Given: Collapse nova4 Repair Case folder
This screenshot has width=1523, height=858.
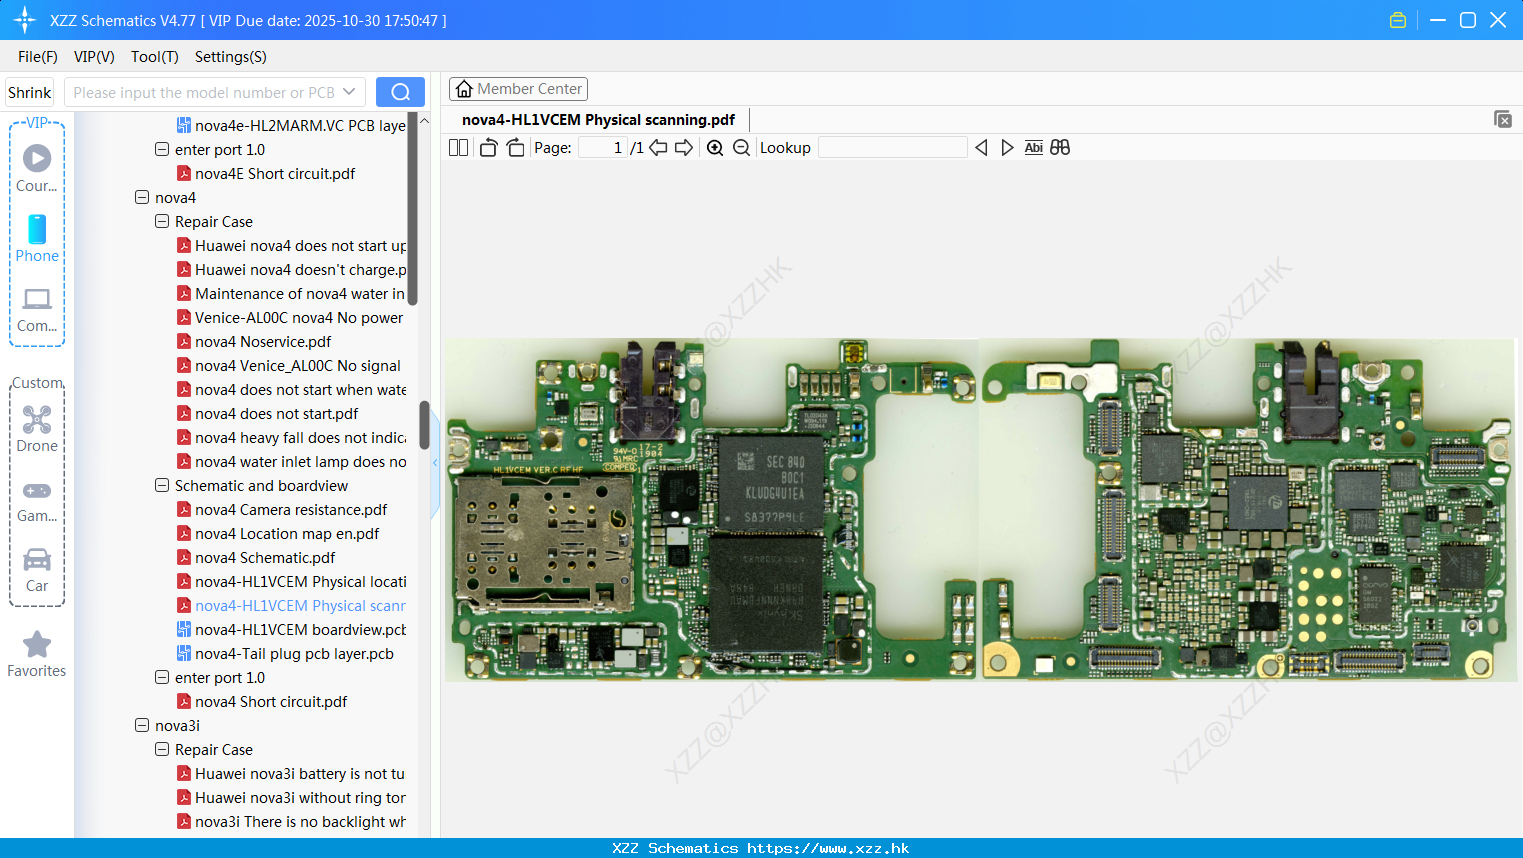Looking at the screenshot, I should tap(162, 221).
